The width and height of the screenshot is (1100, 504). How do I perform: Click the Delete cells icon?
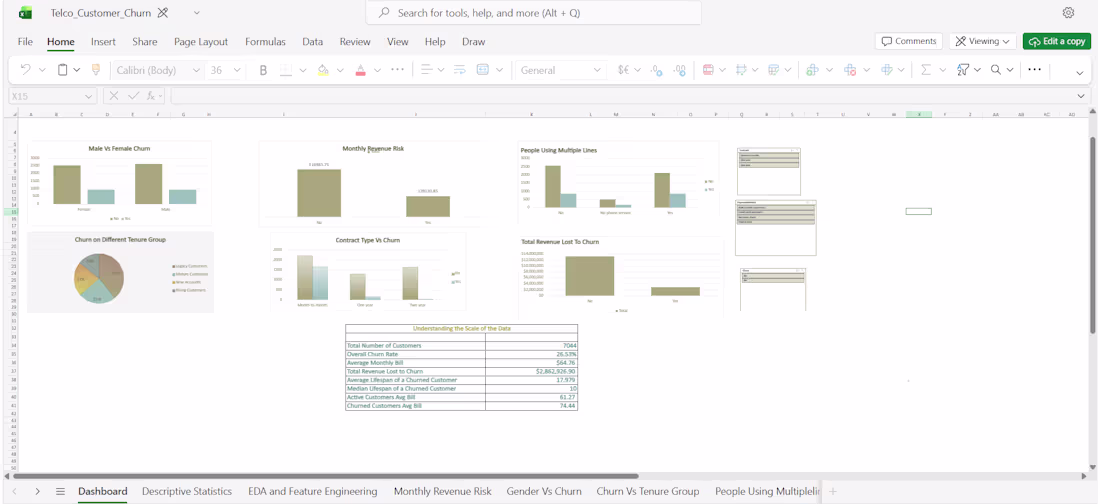pyautogui.click(x=850, y=70)
